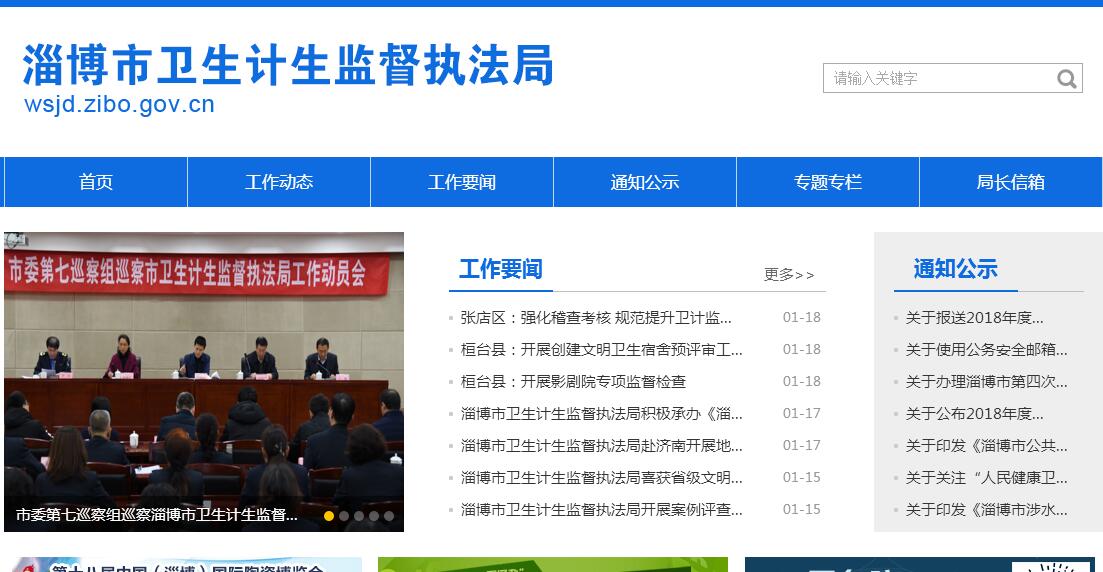
Task: Open the 局长信箱 mailbox page
Action: tap(1010, 182)
